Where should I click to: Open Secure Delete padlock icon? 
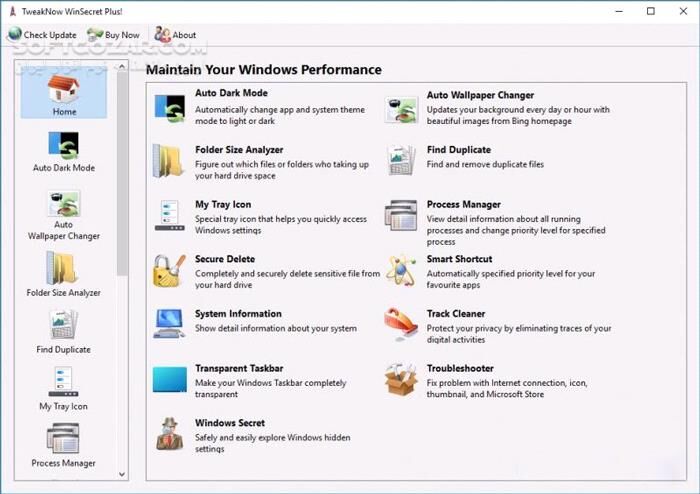pos(169,270)
